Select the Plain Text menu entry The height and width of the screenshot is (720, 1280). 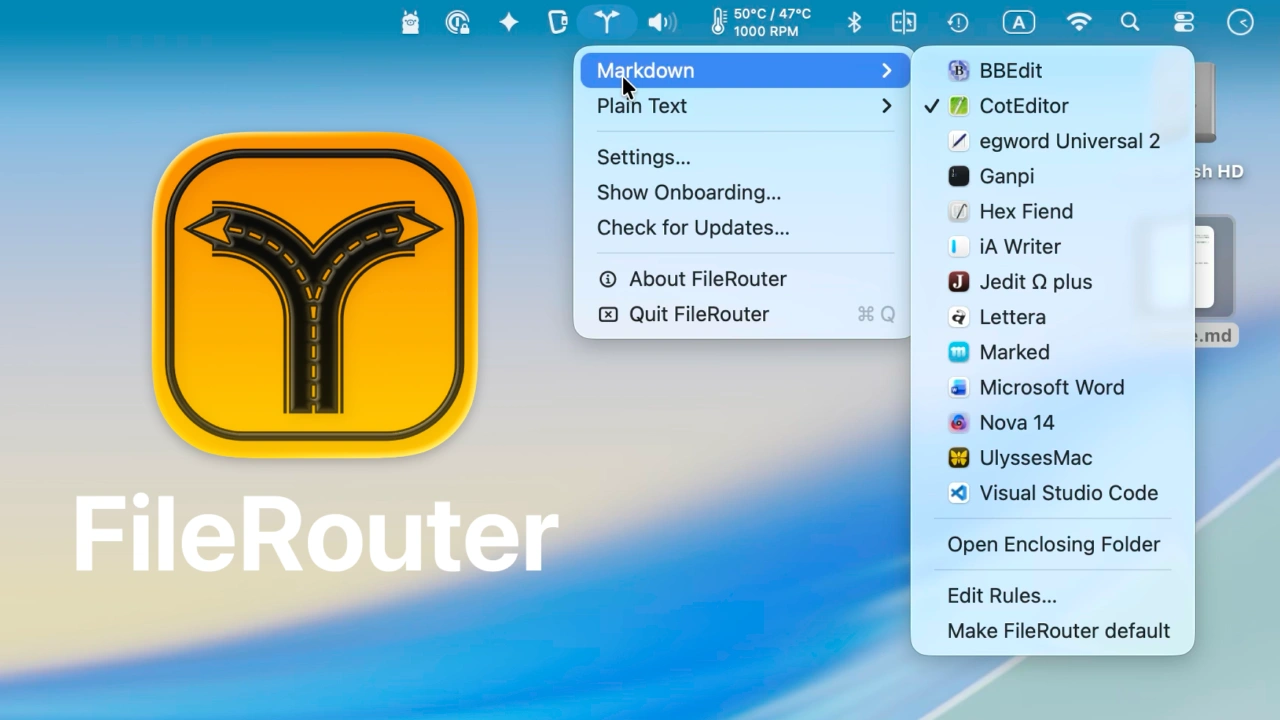[x=745, y=106]
